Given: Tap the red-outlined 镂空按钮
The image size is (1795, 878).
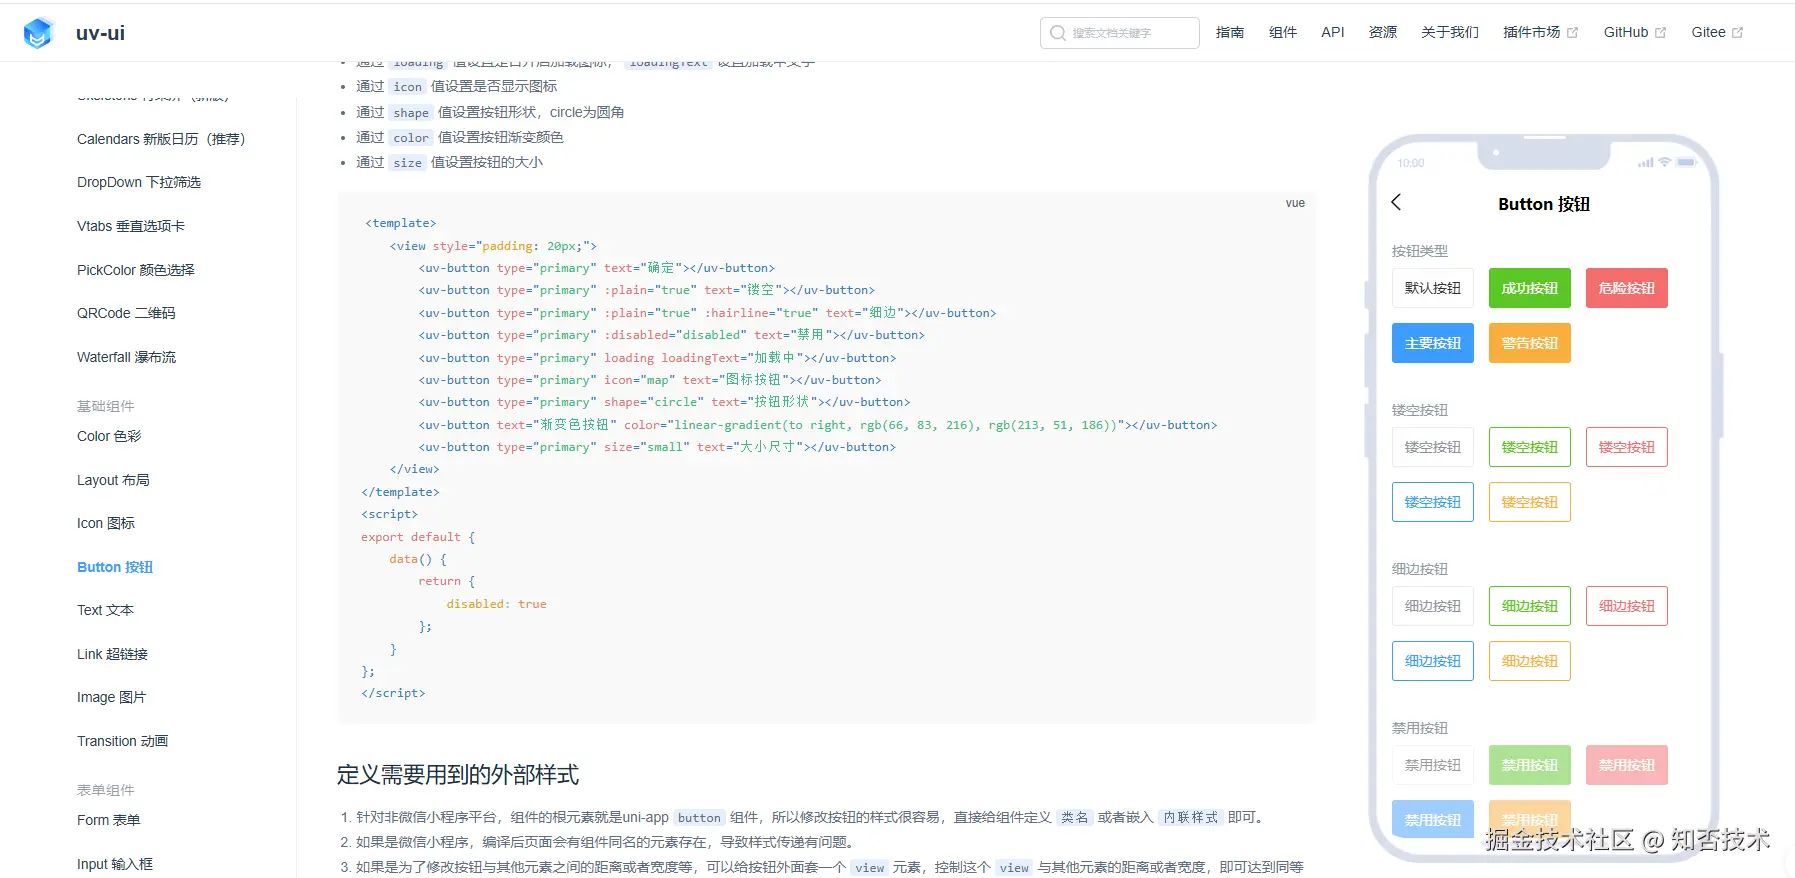Looking at the screenshot, I should point(1627,447).
